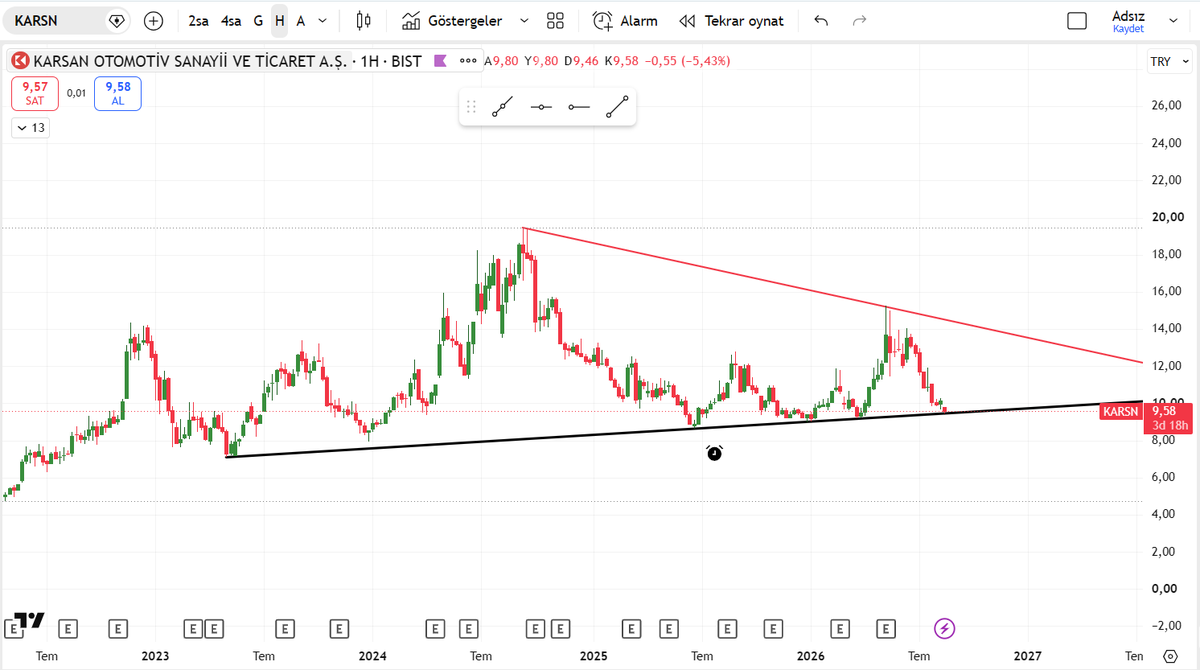Grab the drawing toolbar drag handle
Screen dimensions: 1200x670
tap(472, 107)
